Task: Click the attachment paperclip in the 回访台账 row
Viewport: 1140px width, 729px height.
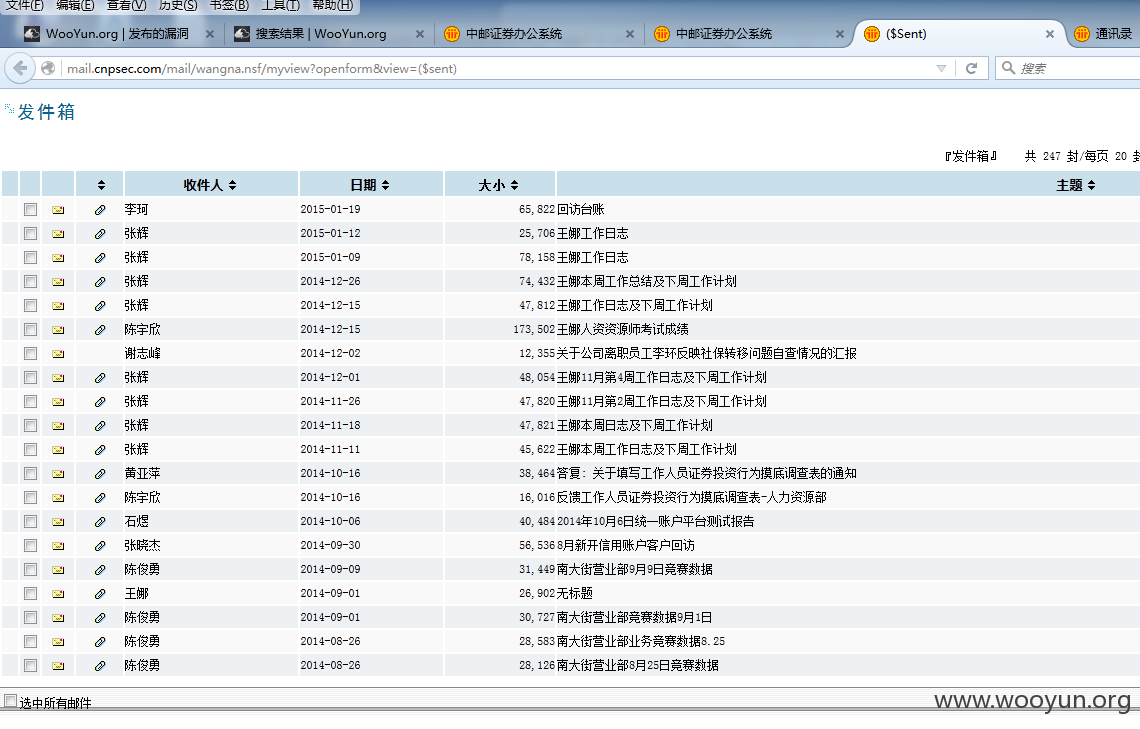Action: tap(100, 210)
